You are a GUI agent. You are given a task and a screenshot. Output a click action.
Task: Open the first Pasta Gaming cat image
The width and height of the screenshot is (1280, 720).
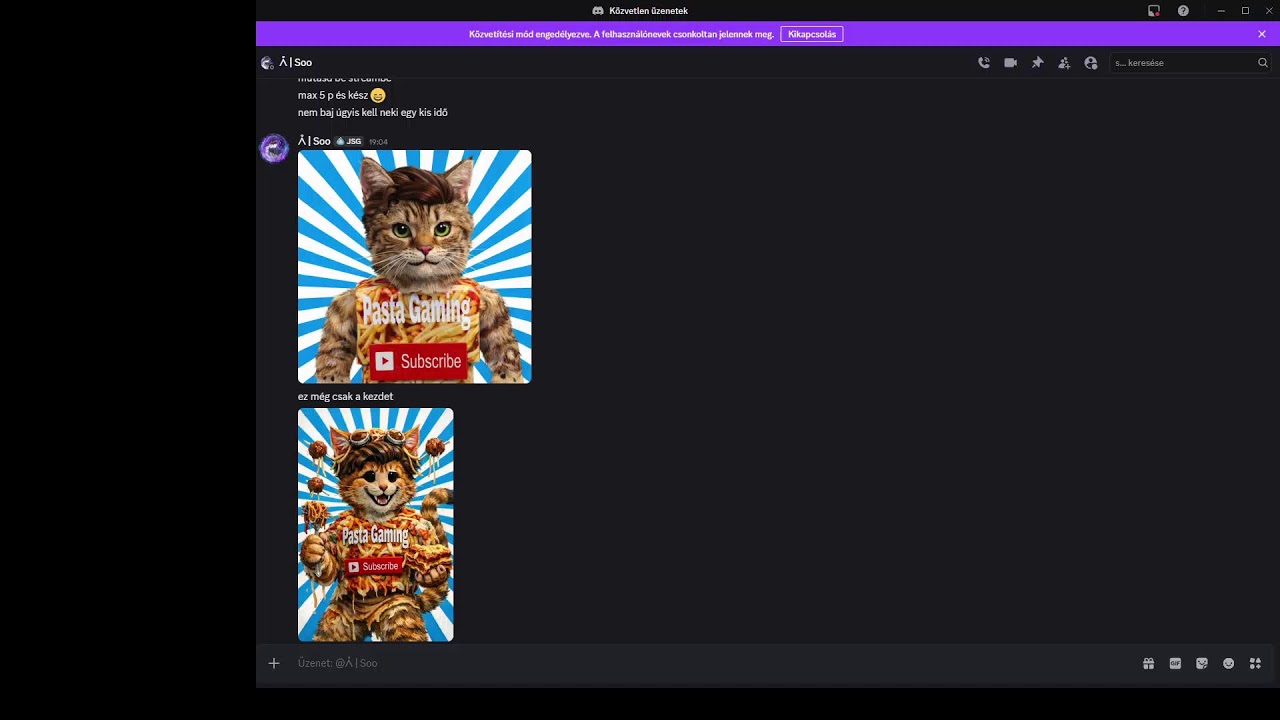coord(415,267)
